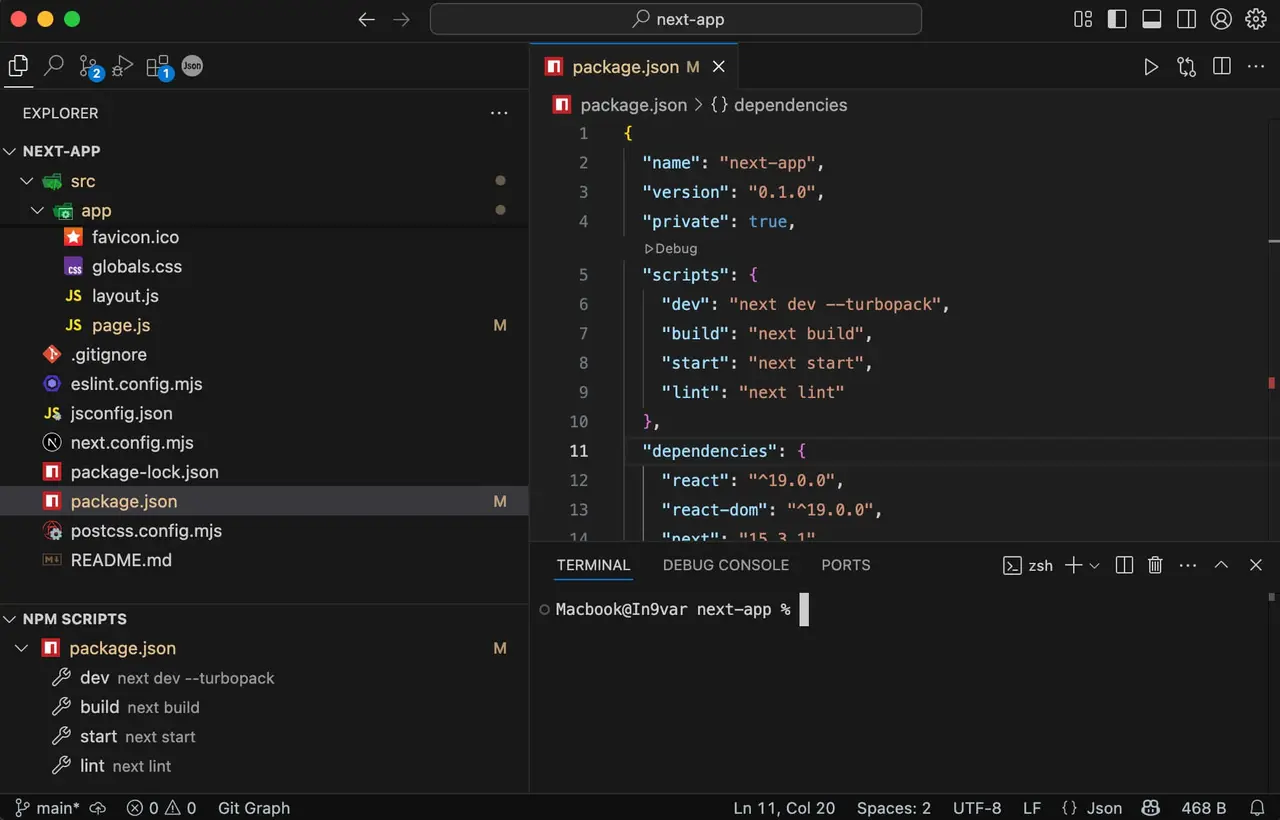Open terminal panel More Actions menu

pyautogui.click(x=1188, y=565)
